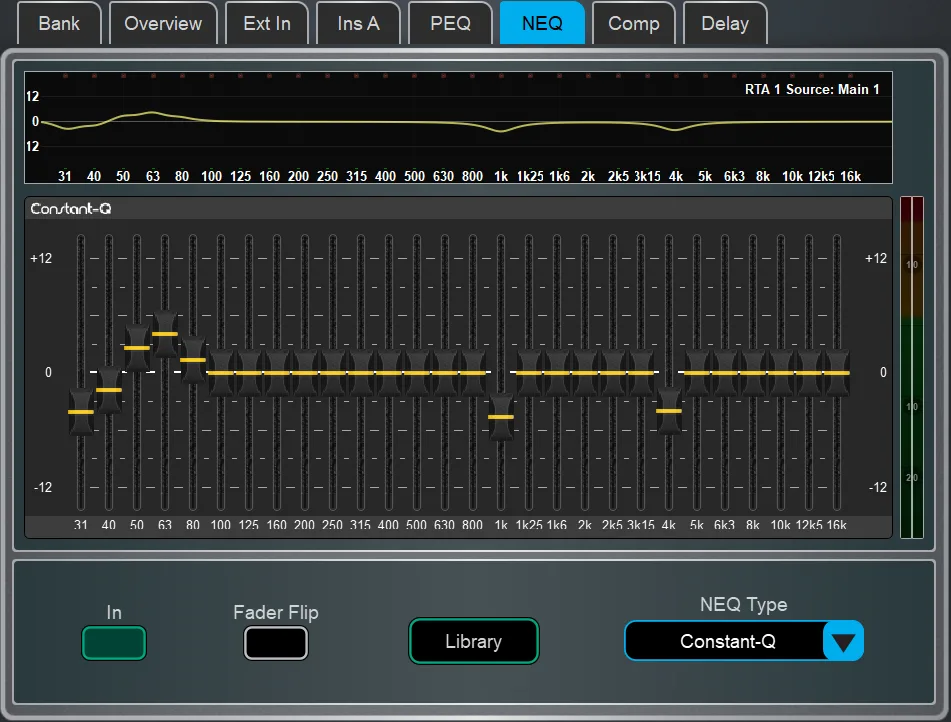Click the 100 Hz band fader

click(x=221, y=373)
